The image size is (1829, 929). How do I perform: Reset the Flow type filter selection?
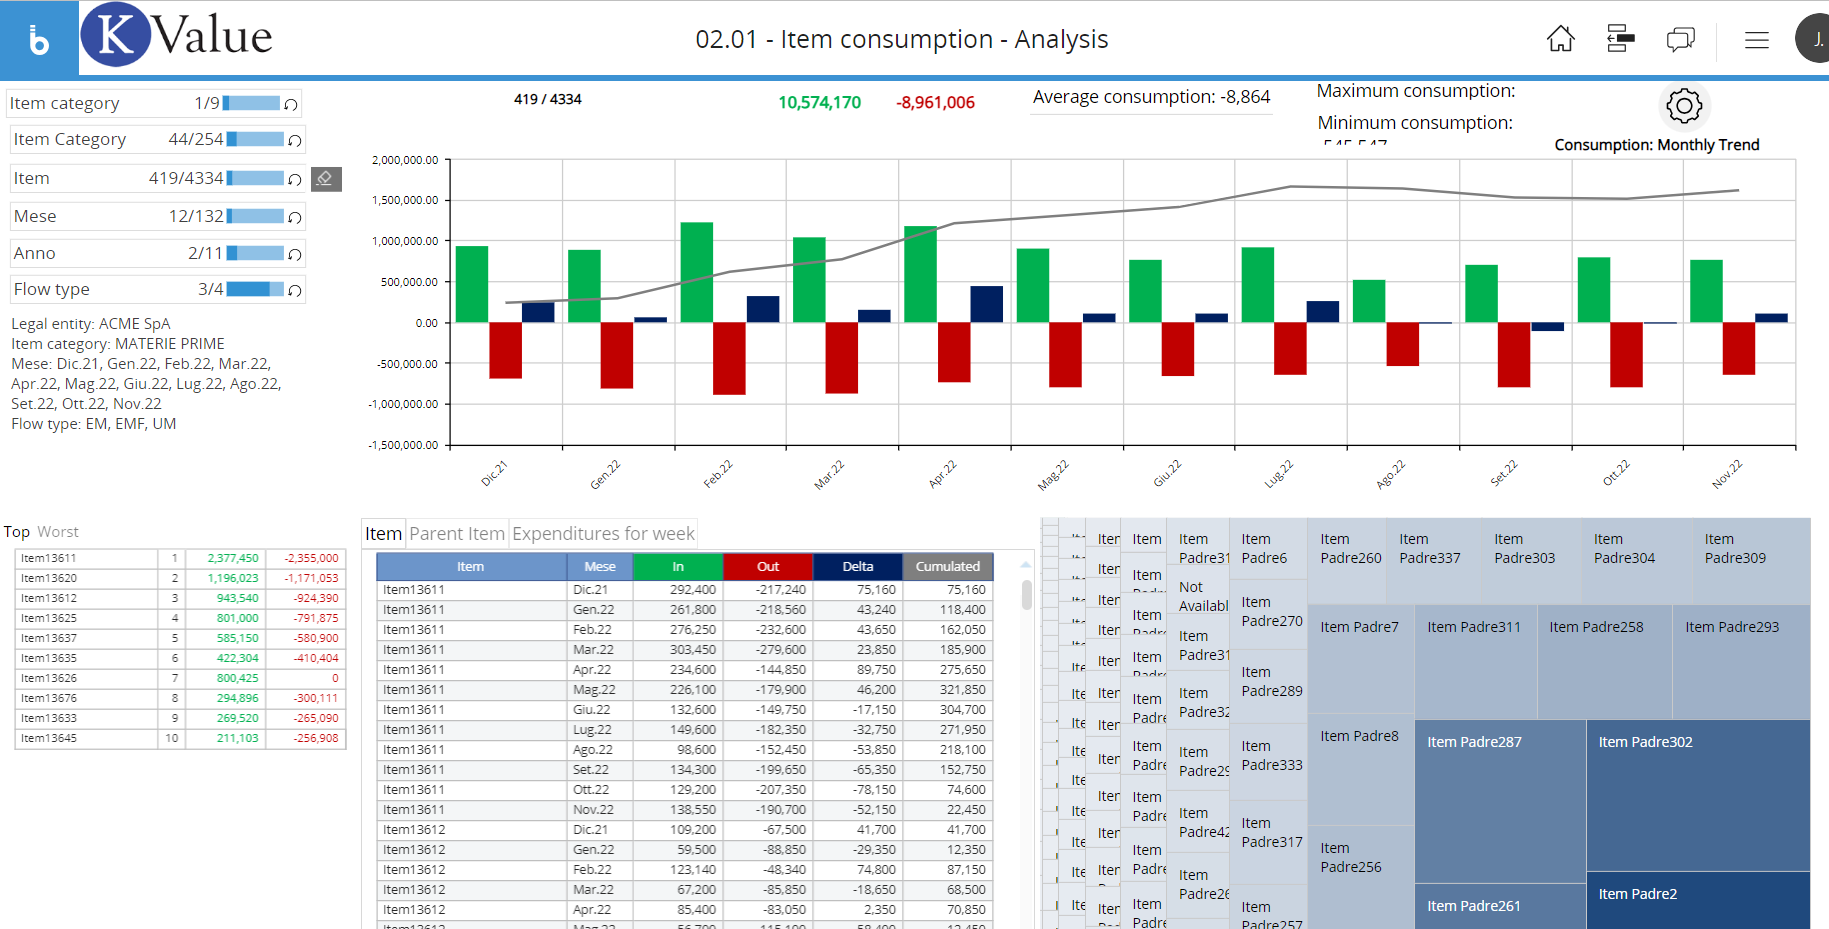pyautogui.click(x=295, y=290)
